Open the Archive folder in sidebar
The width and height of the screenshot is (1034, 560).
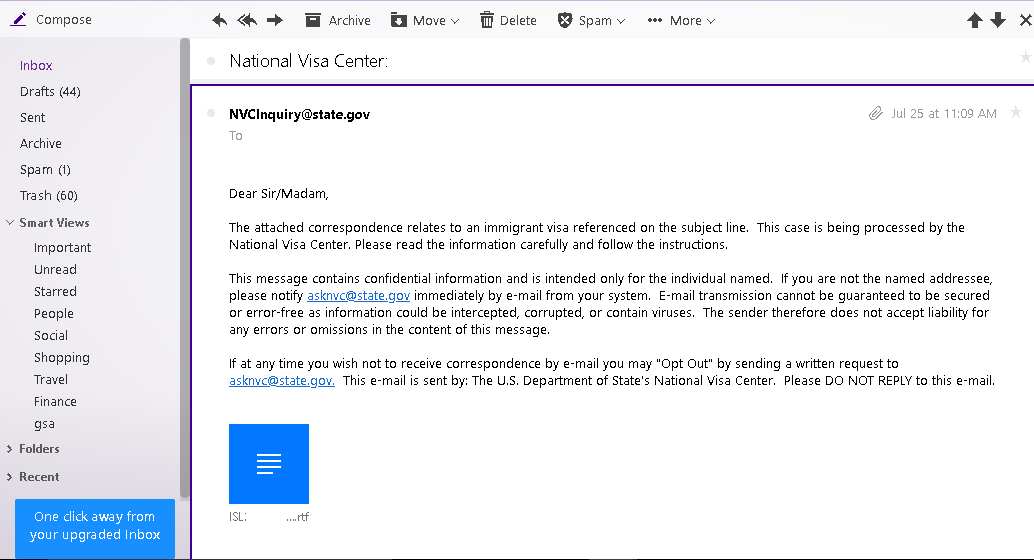click(x=40, y=143)
